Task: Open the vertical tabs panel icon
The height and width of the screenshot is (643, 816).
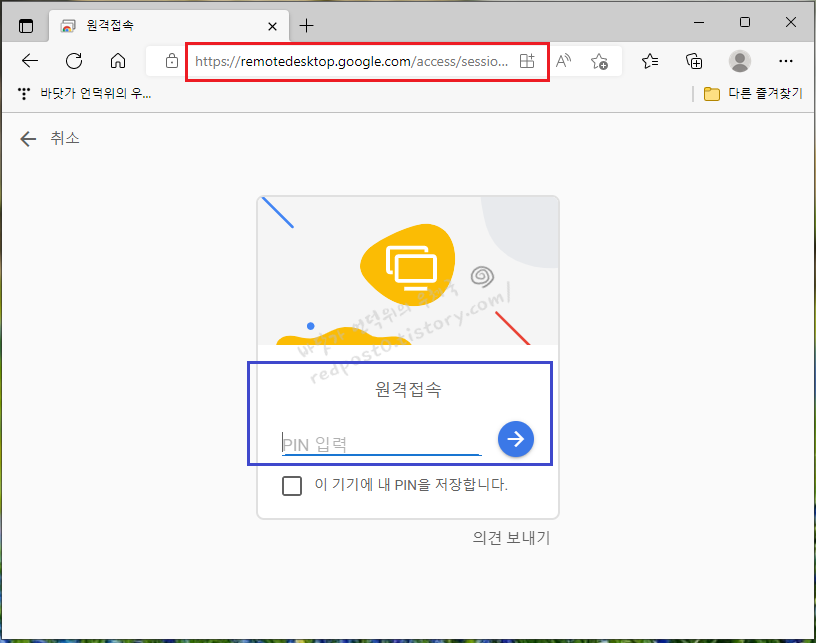Action: [x=26, y=25]
